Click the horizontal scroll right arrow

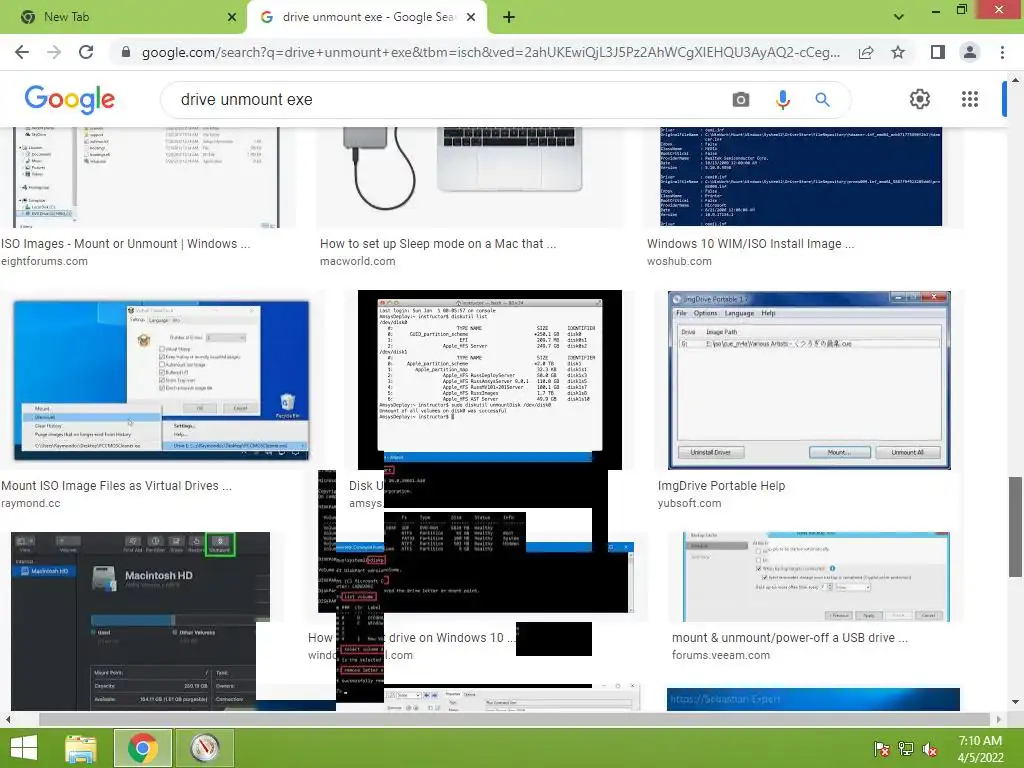click(999, 719)
